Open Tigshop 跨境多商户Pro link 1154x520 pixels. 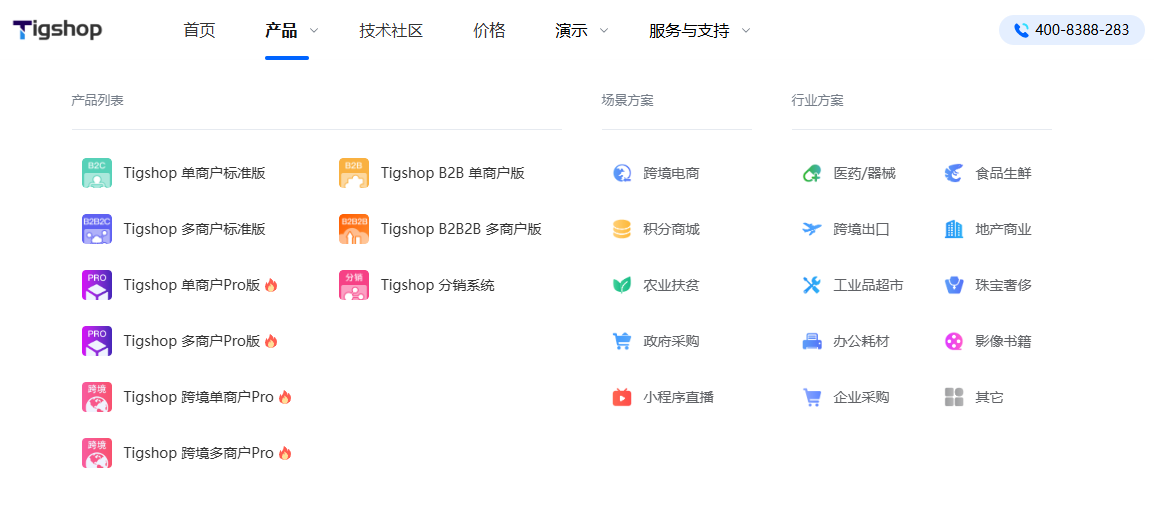click(x=199, y=453)
